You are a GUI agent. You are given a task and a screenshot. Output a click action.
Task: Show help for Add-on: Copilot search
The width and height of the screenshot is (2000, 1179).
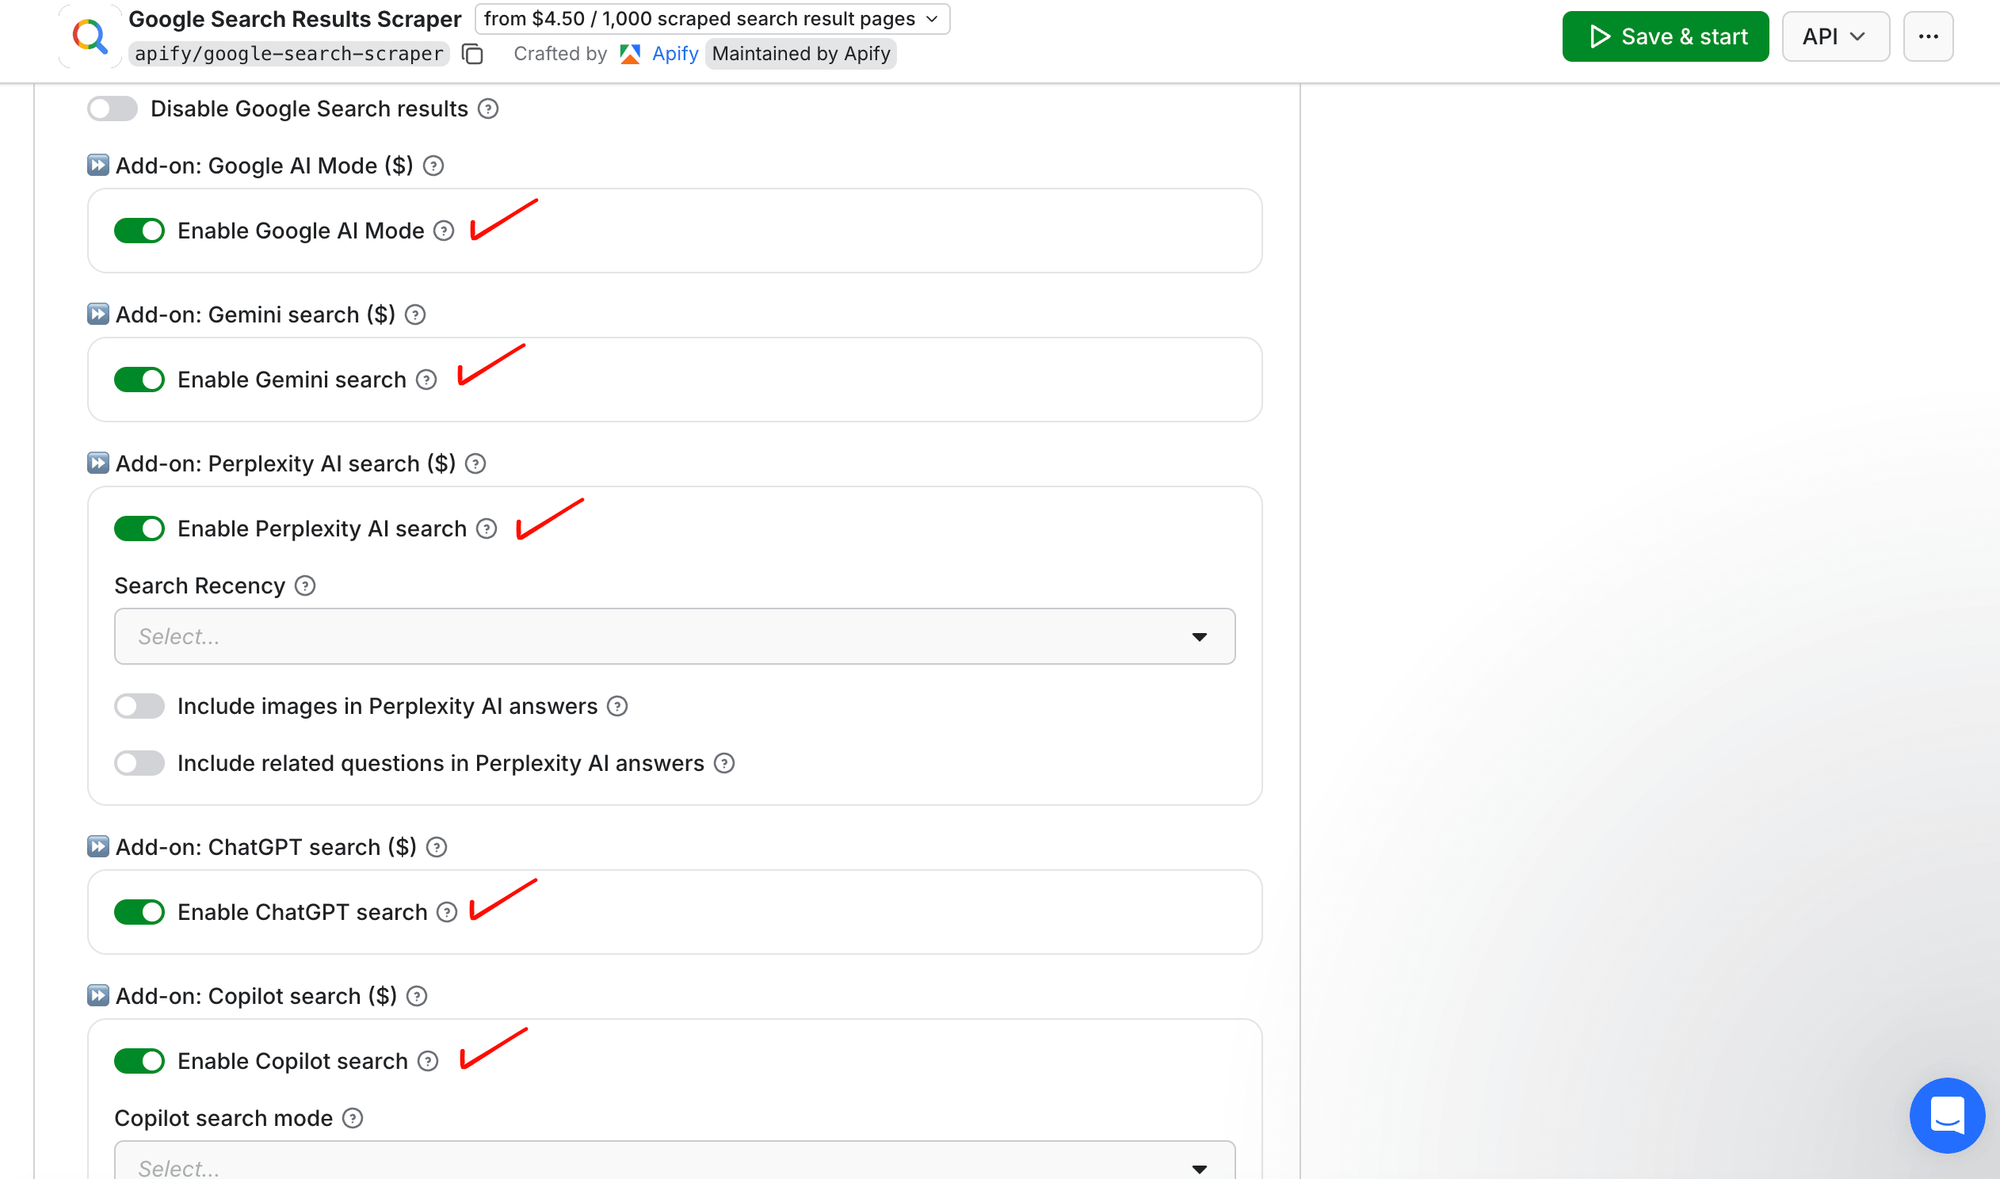417,996
